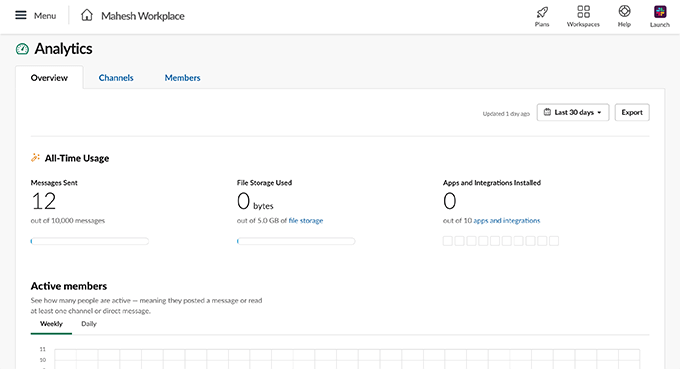Click the Messages Sent progress bar

tap(90, 241)
